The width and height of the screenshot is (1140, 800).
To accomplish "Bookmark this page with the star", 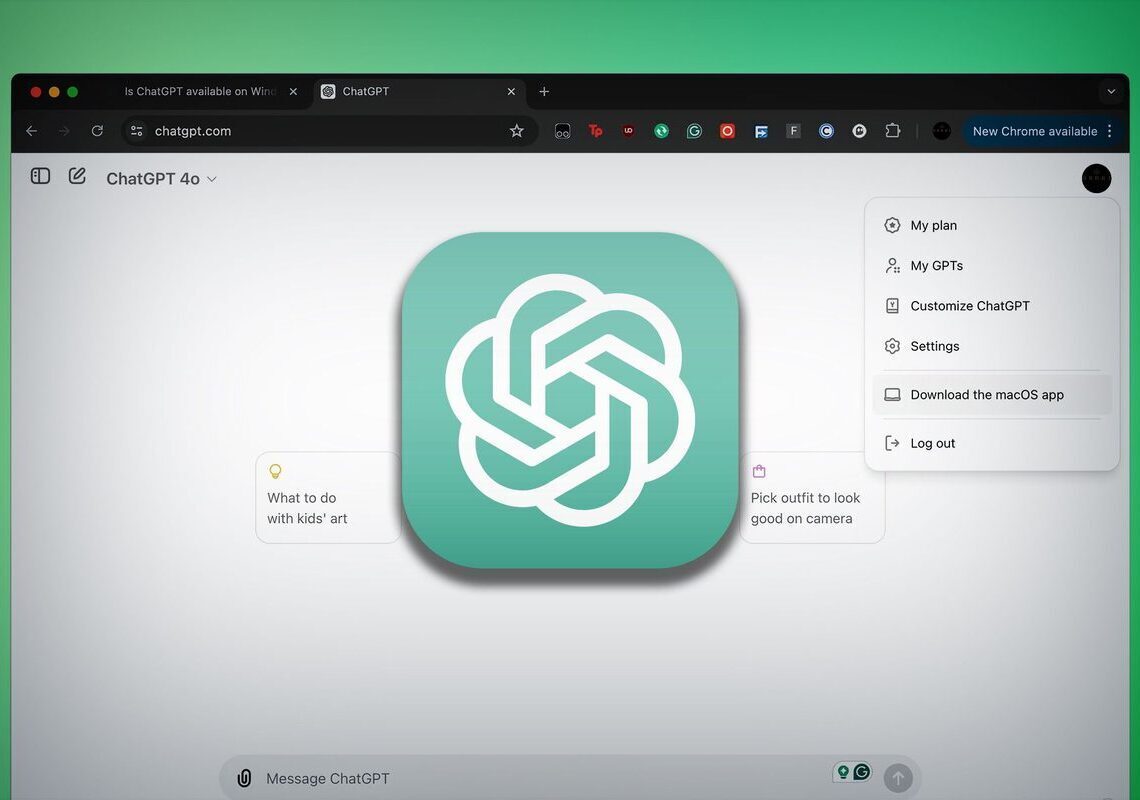I will 516,131.
